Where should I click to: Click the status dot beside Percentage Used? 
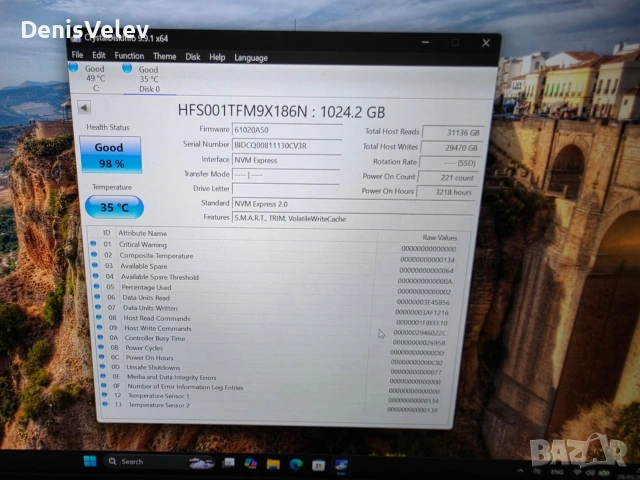97,286
